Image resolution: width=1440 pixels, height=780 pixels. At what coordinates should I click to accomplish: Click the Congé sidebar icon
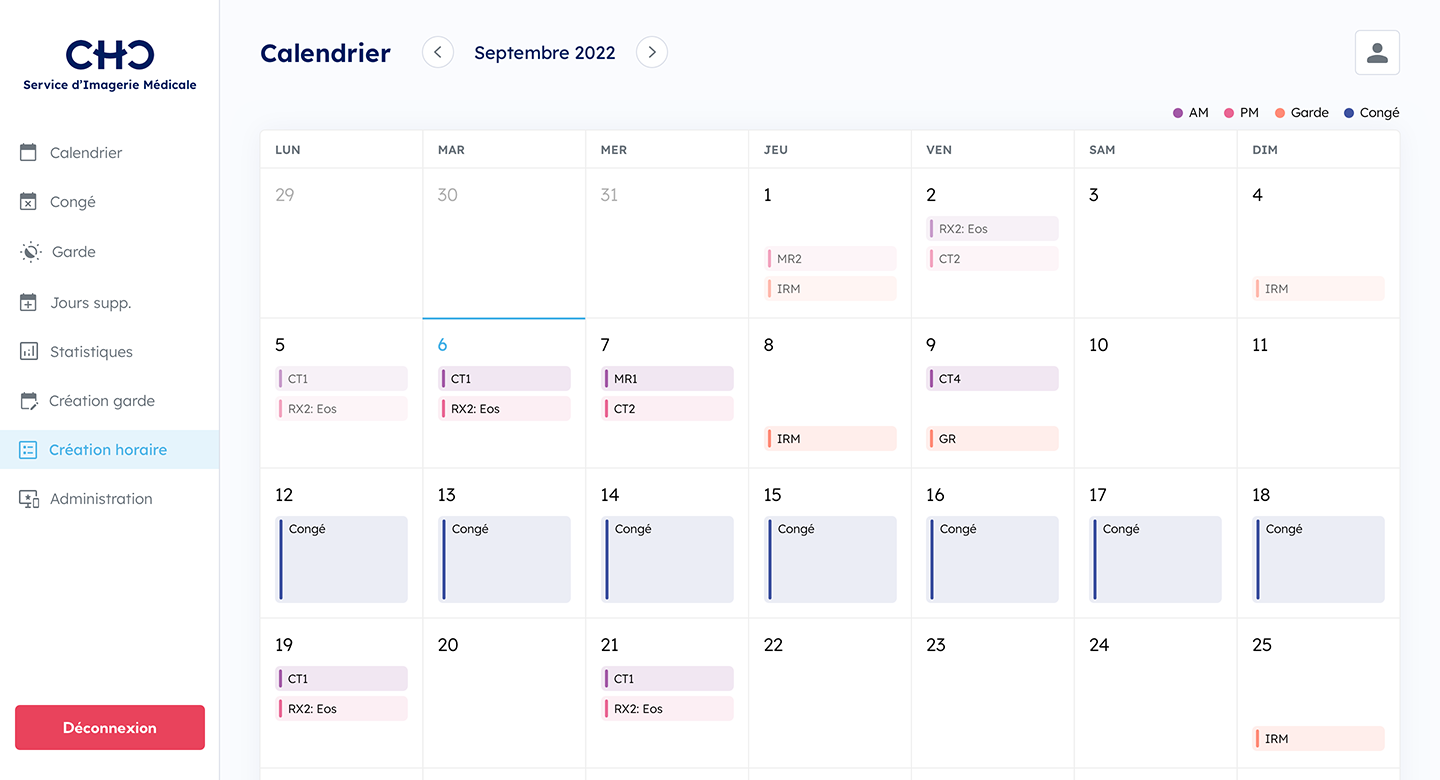(29, 202)
